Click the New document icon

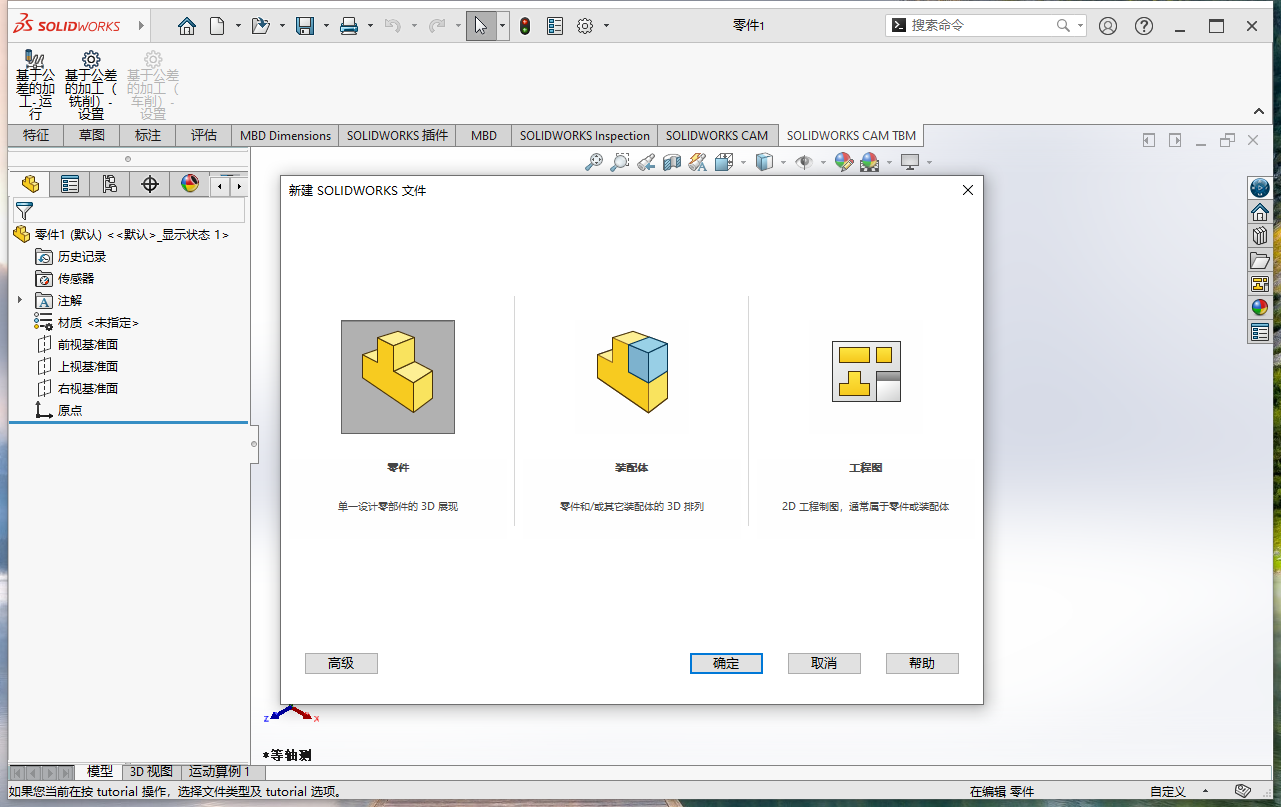click(x=217, y=26)
